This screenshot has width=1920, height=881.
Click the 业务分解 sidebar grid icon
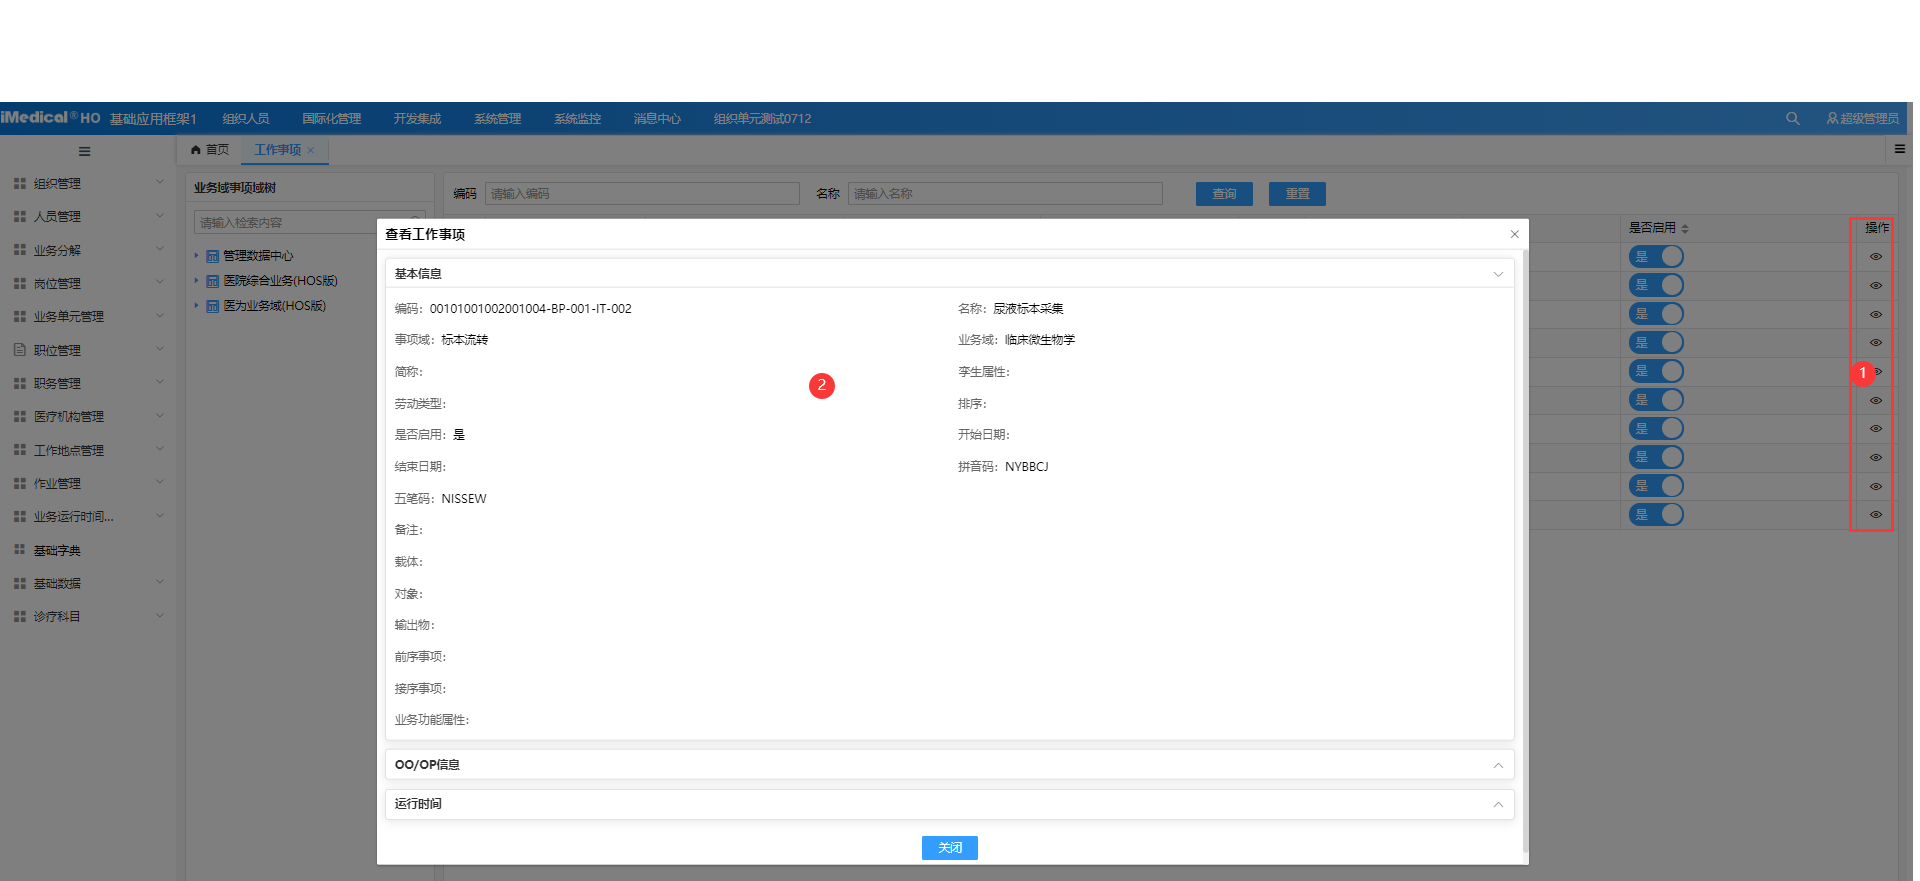click(x=20, y=250)
